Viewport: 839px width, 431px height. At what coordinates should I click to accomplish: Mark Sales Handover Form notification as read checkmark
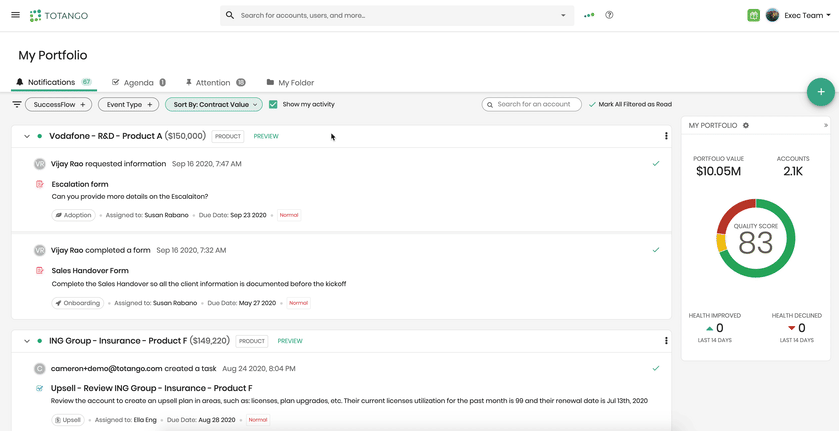pyautogui.click(x=656, y=249)
